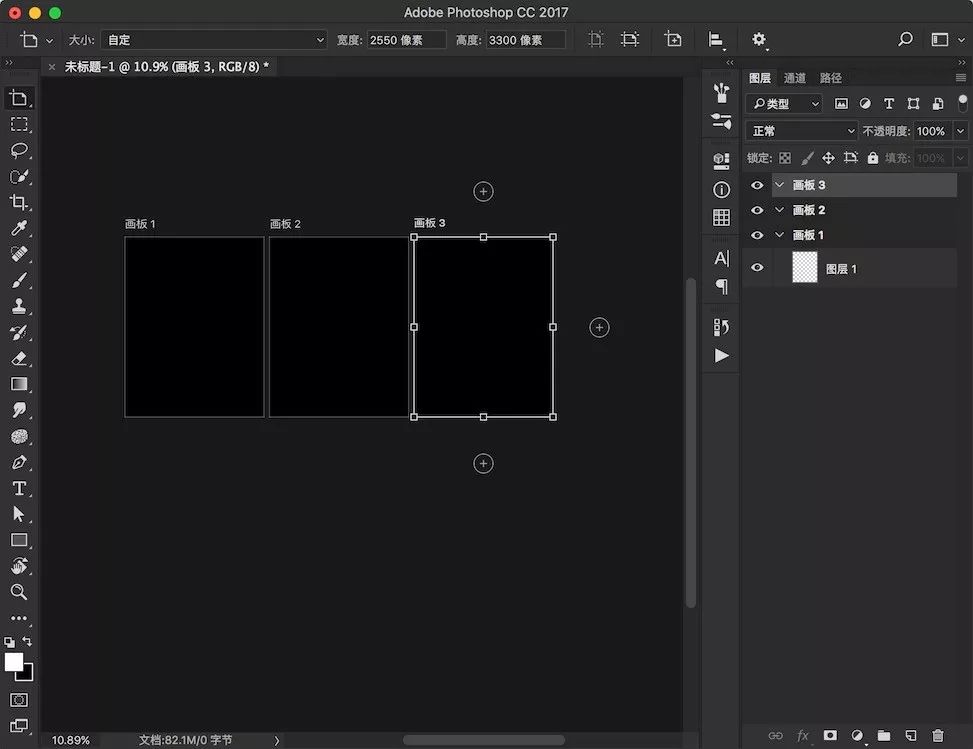The width and height of the screenshot is (973, 749).
Task: Select the Horizontal Type tool
Action: (19, 488)
